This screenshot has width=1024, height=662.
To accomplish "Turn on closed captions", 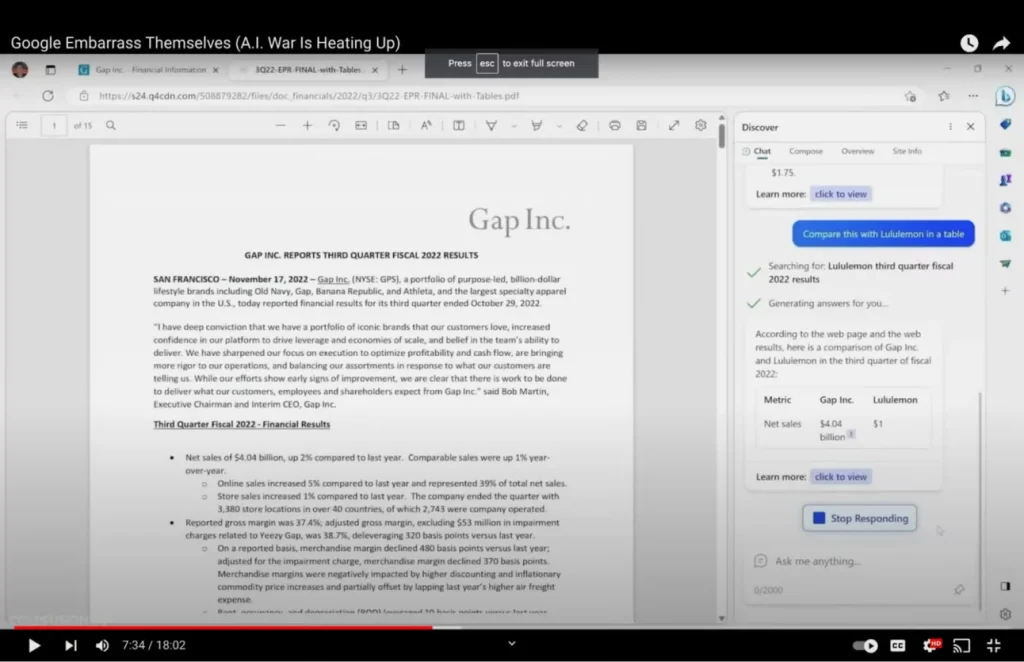I will pyautogui.click(x=898, y=646).
